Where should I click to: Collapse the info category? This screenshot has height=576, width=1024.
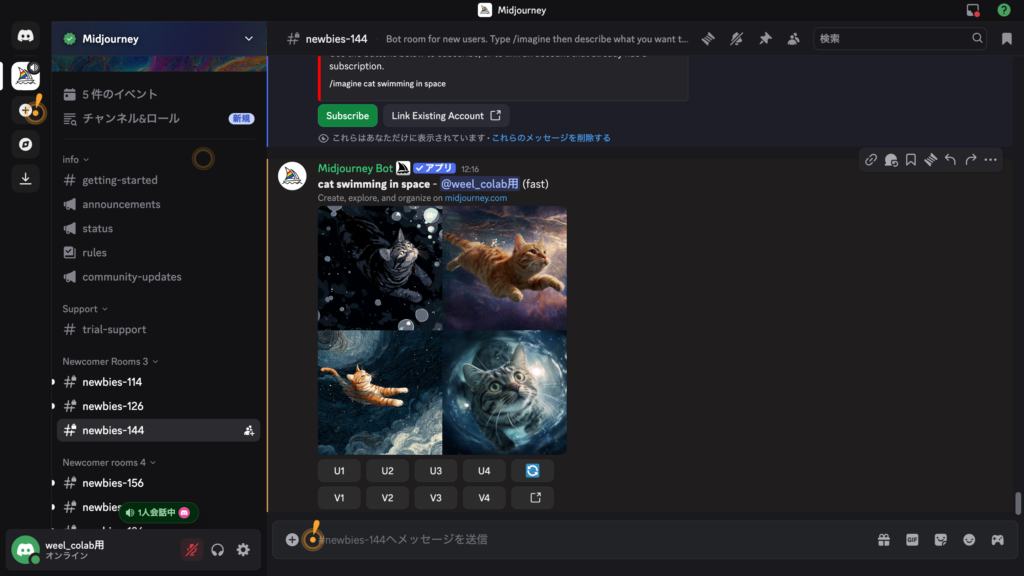(76, 159)
